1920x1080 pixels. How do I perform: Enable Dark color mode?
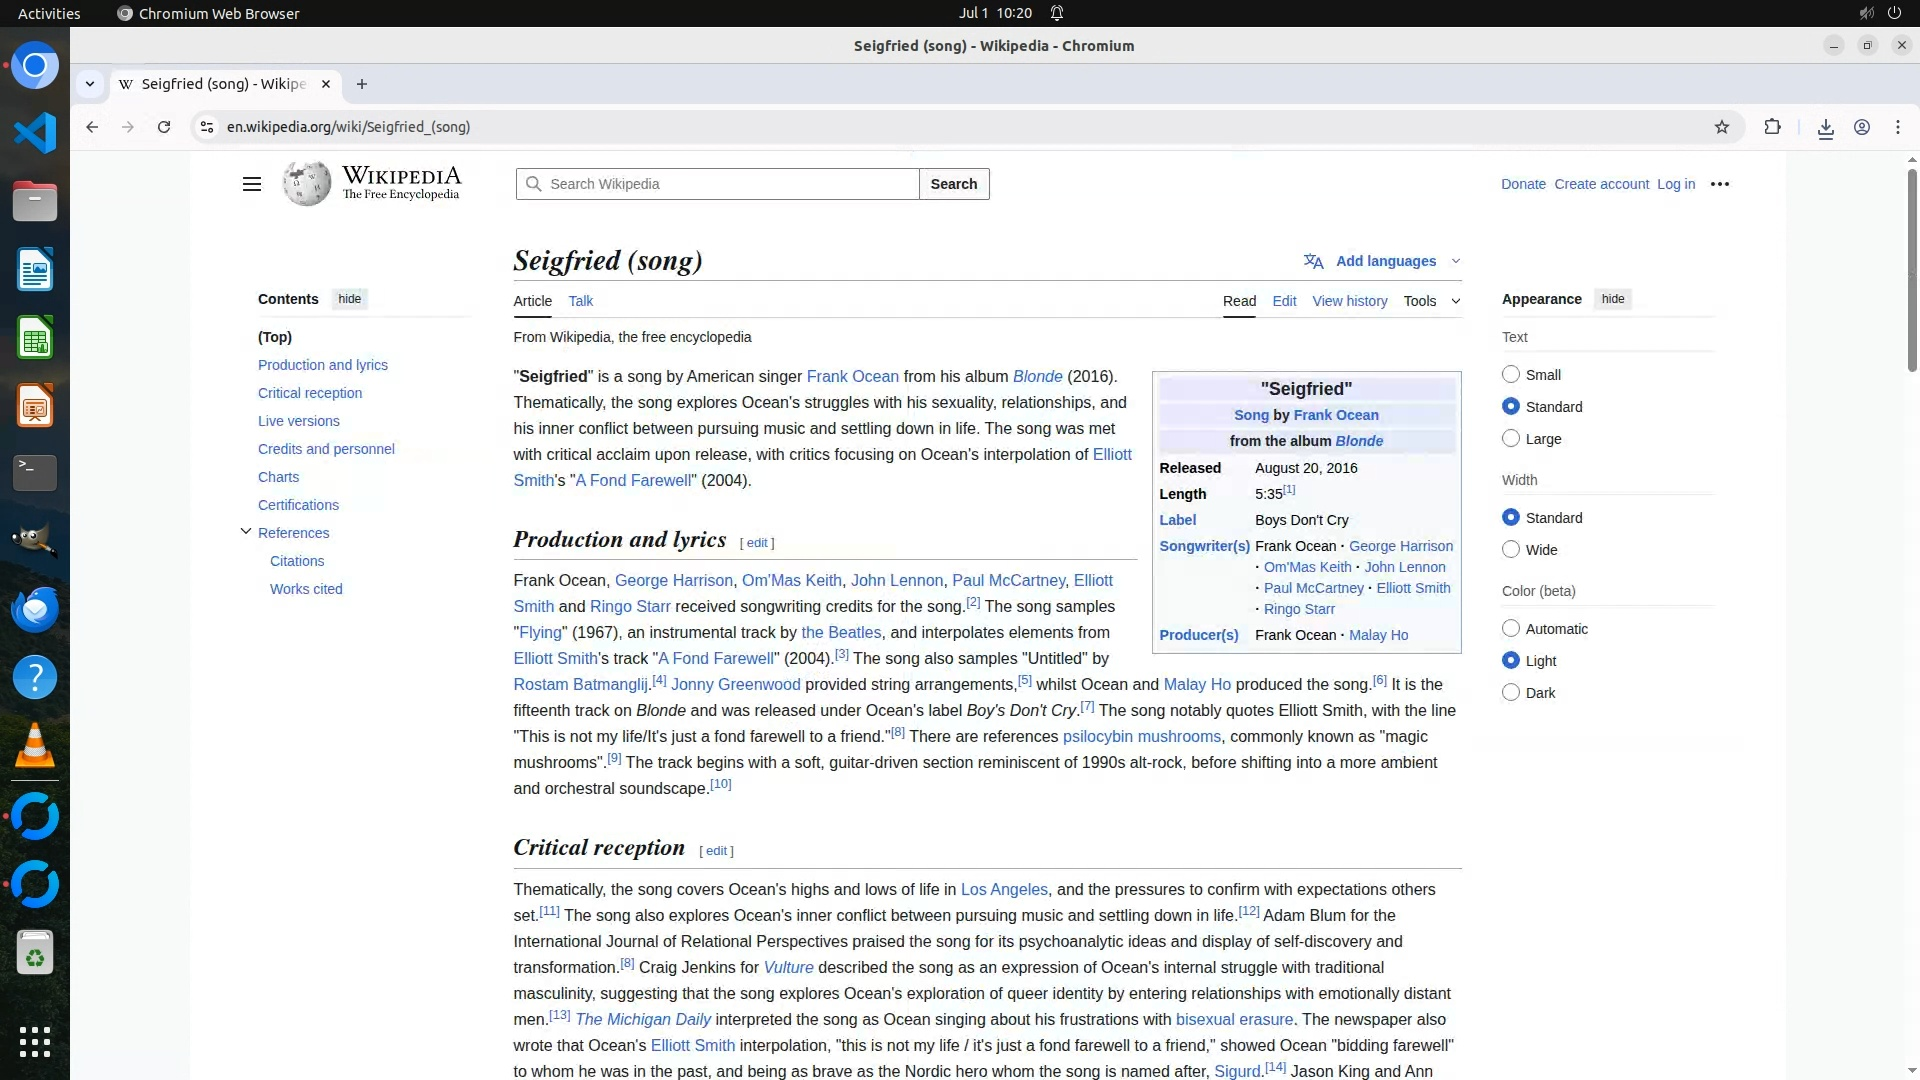pos(1511,693)
